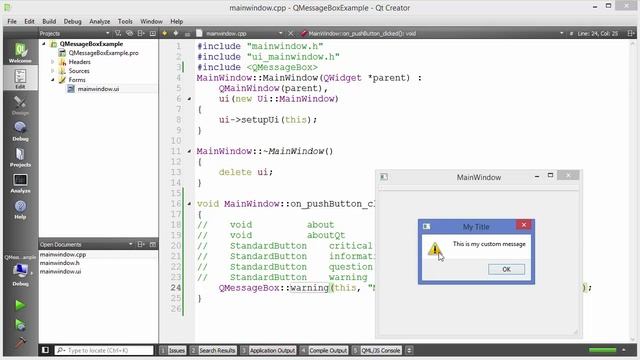
Task: Open the Analyze mode
Action: click(20, 183)
